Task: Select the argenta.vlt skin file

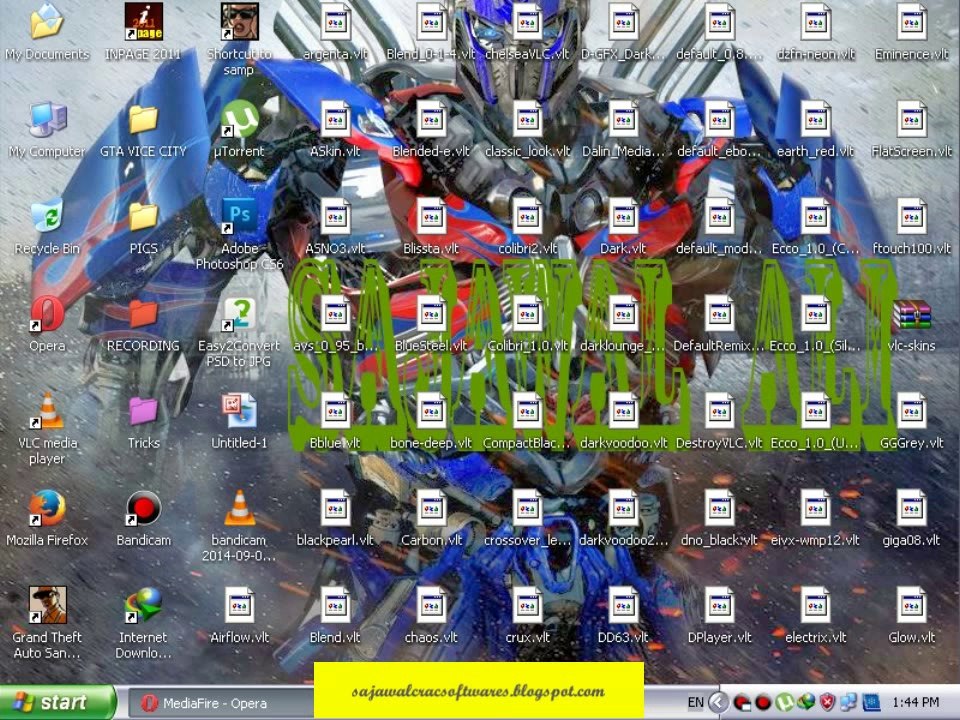Action: click(336, 22)
